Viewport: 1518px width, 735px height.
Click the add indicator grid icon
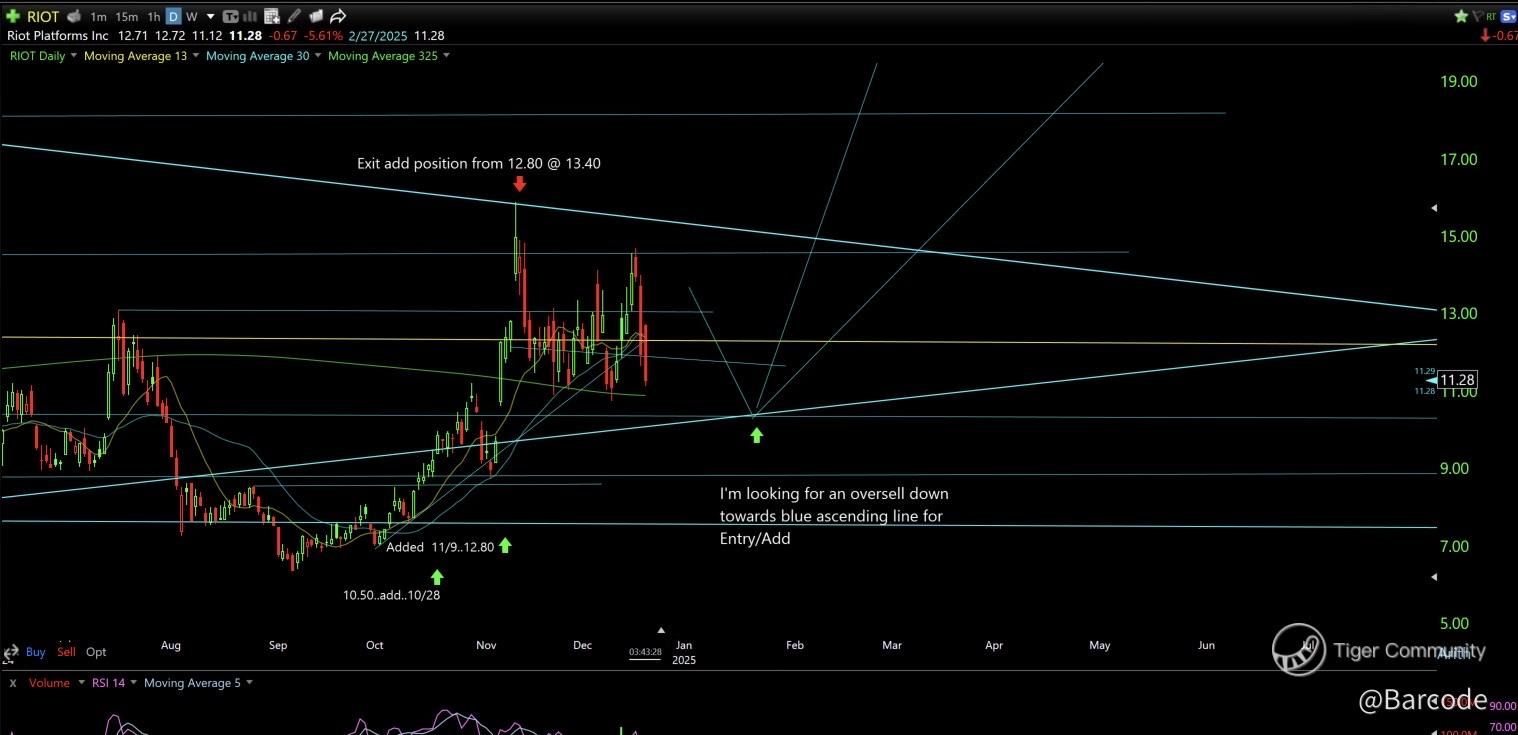pos(272,16)
